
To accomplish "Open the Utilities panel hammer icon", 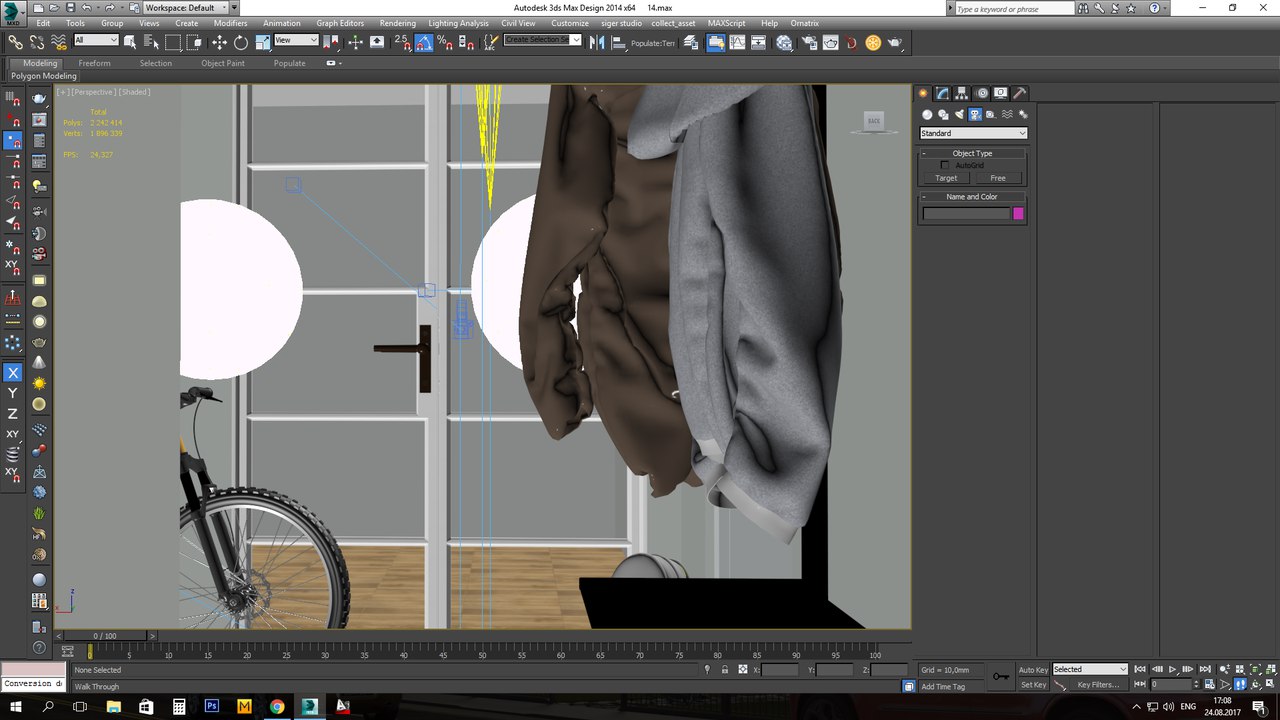I will tap(1019, 93).
